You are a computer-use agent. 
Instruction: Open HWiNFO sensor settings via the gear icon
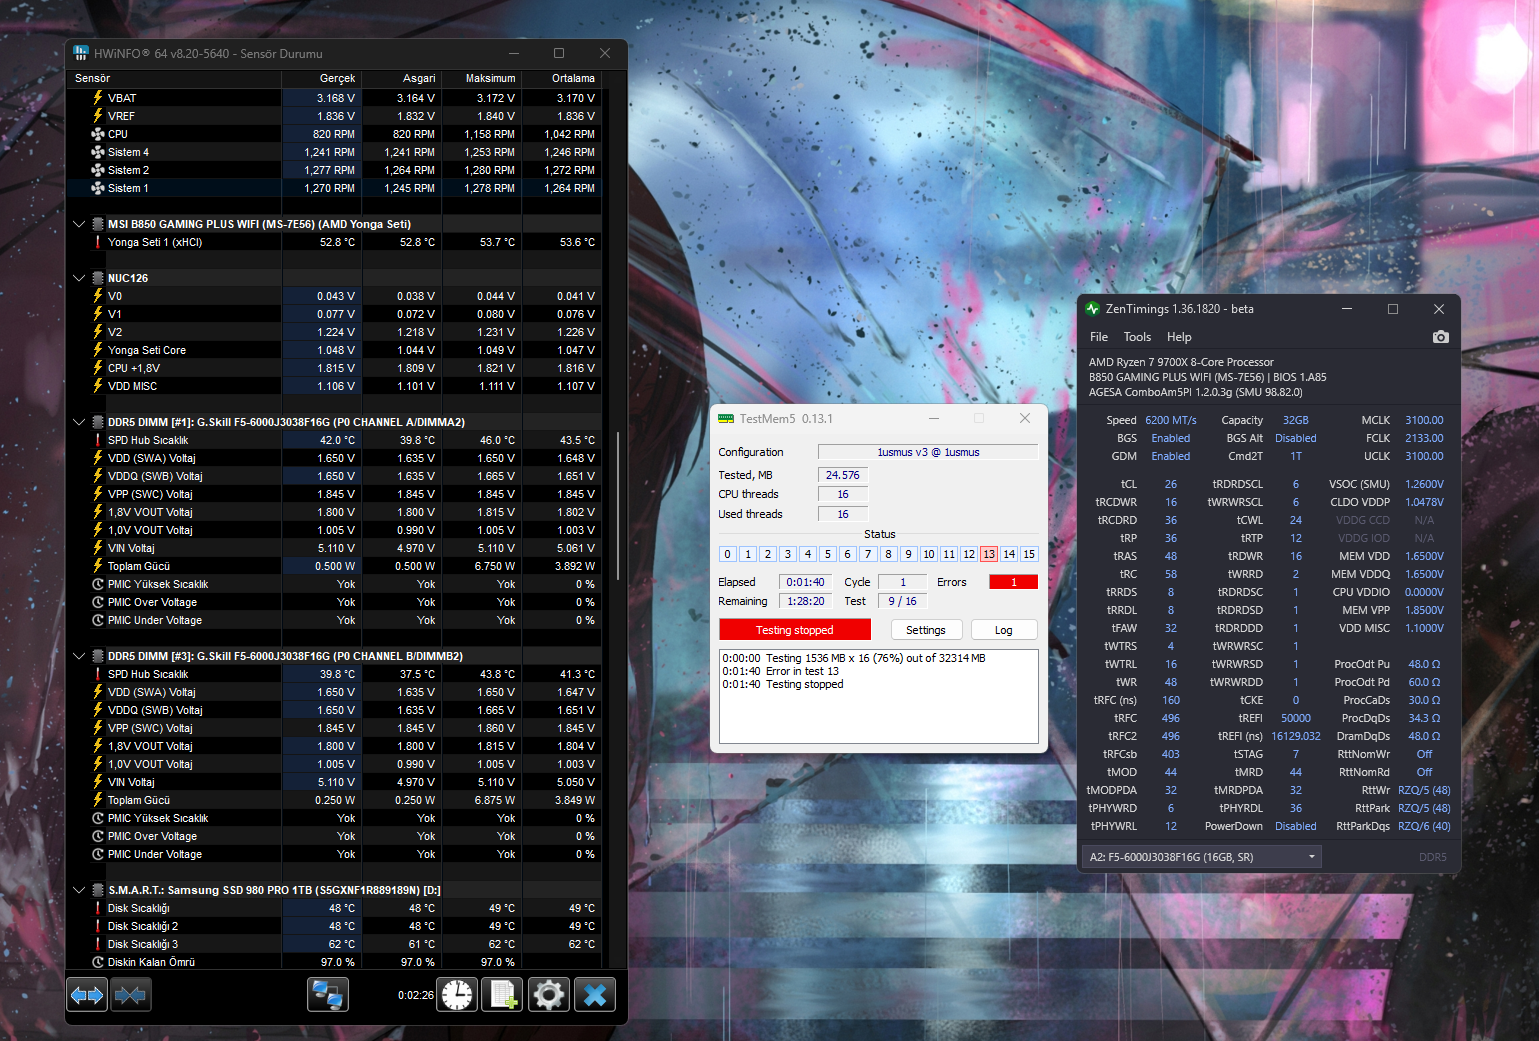549,995
